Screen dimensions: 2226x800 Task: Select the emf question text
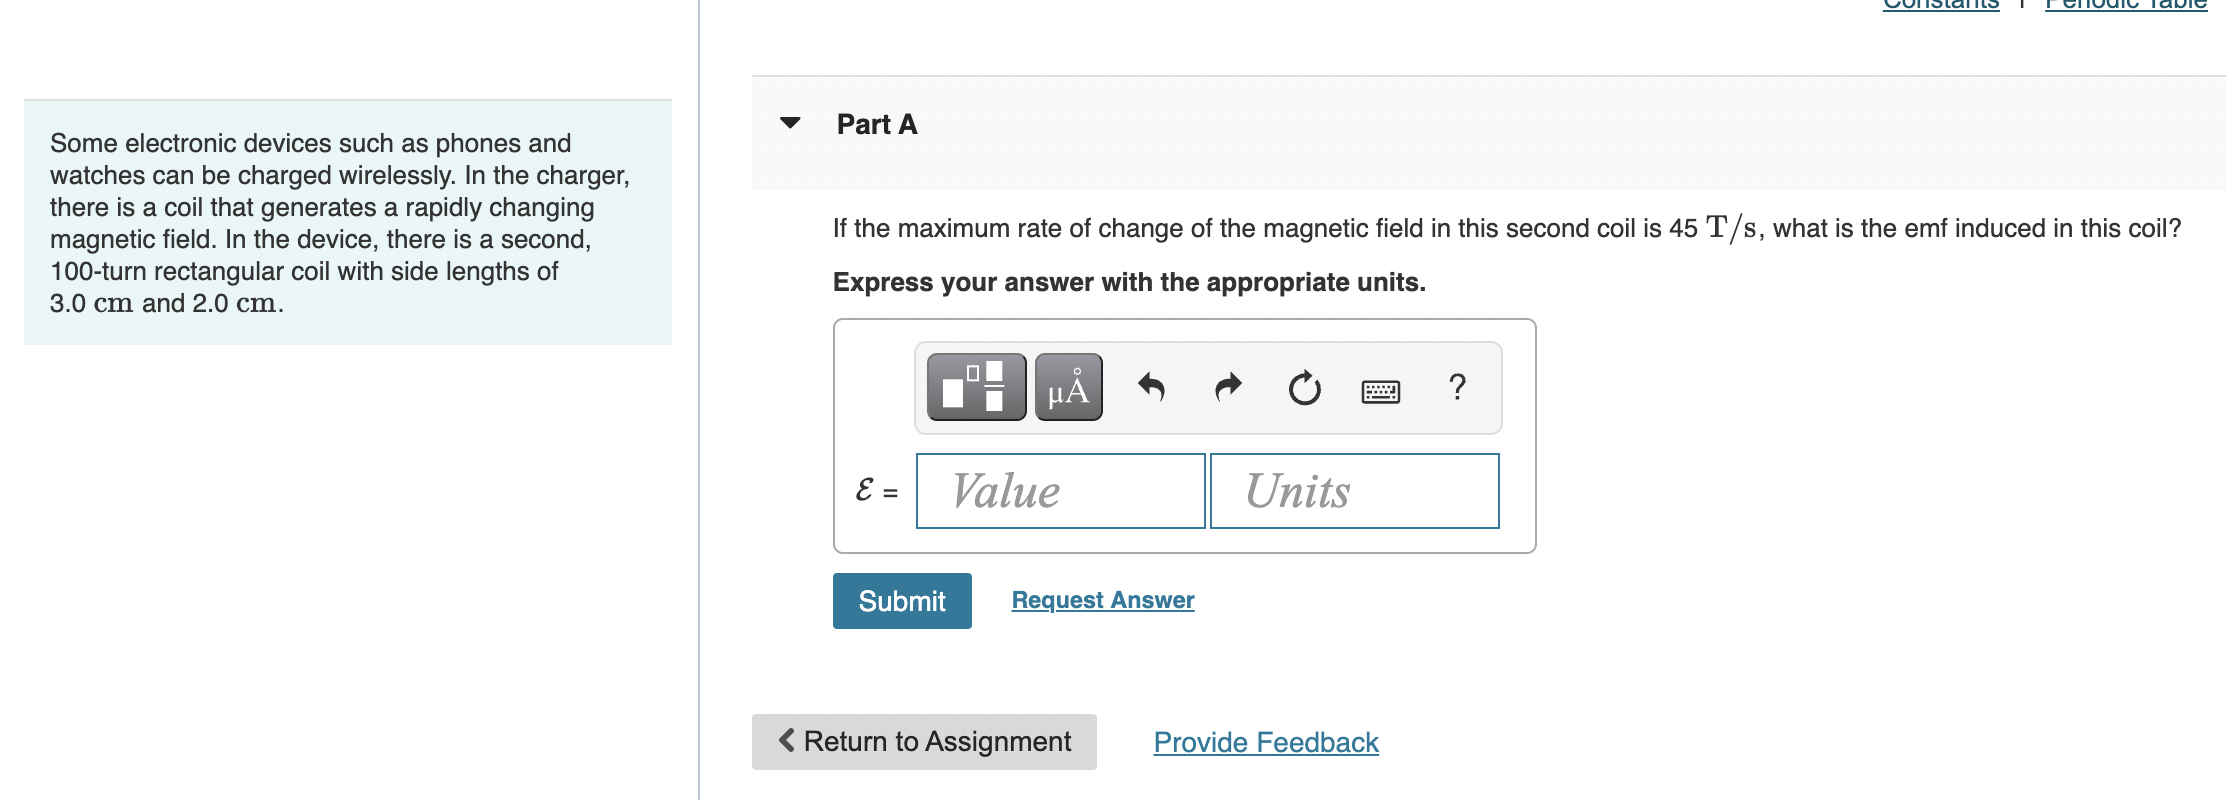coord(1507,228)
